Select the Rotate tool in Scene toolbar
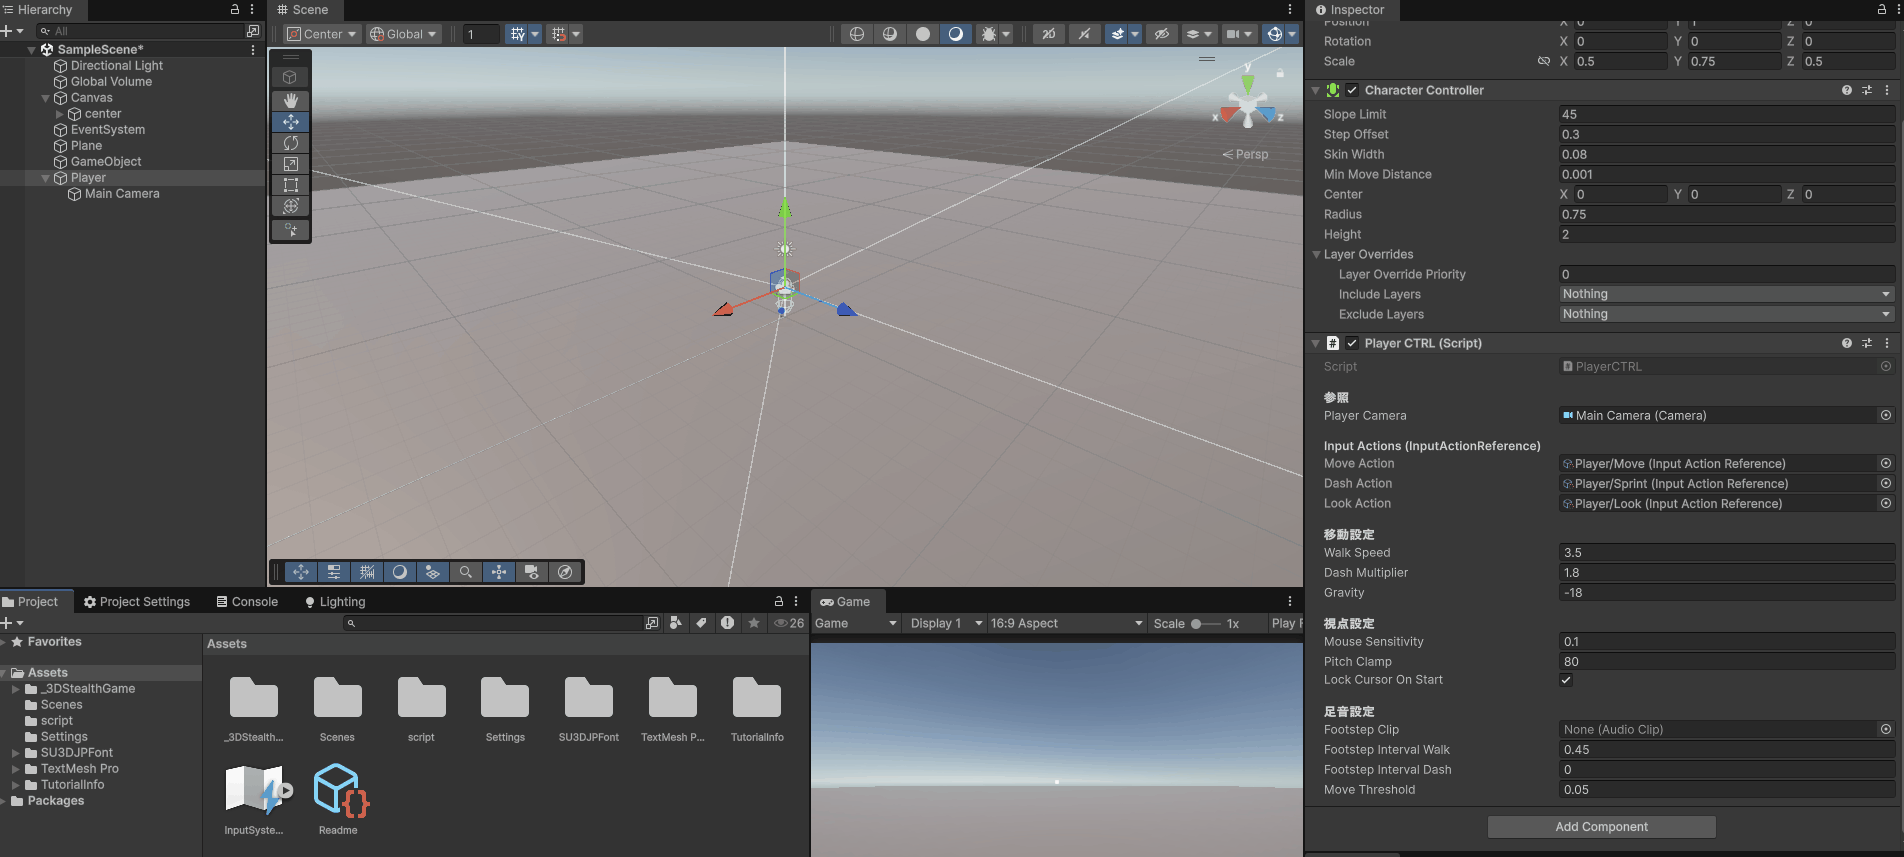Screen dimensions: 1904x857 tap(291, 143)
